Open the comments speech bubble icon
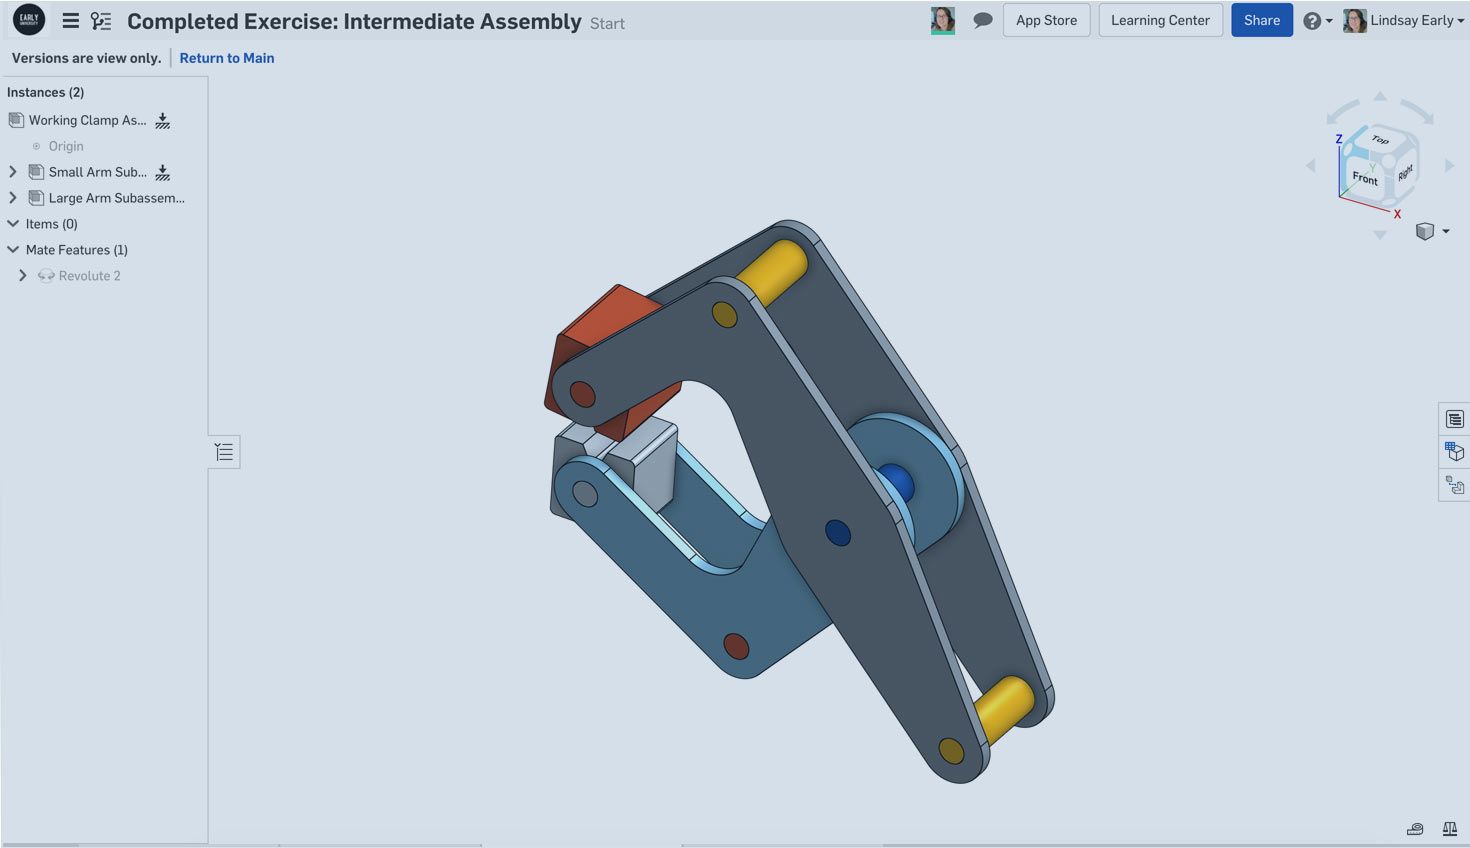This screenshot has height=848, width=1470. tap(982, 20)
